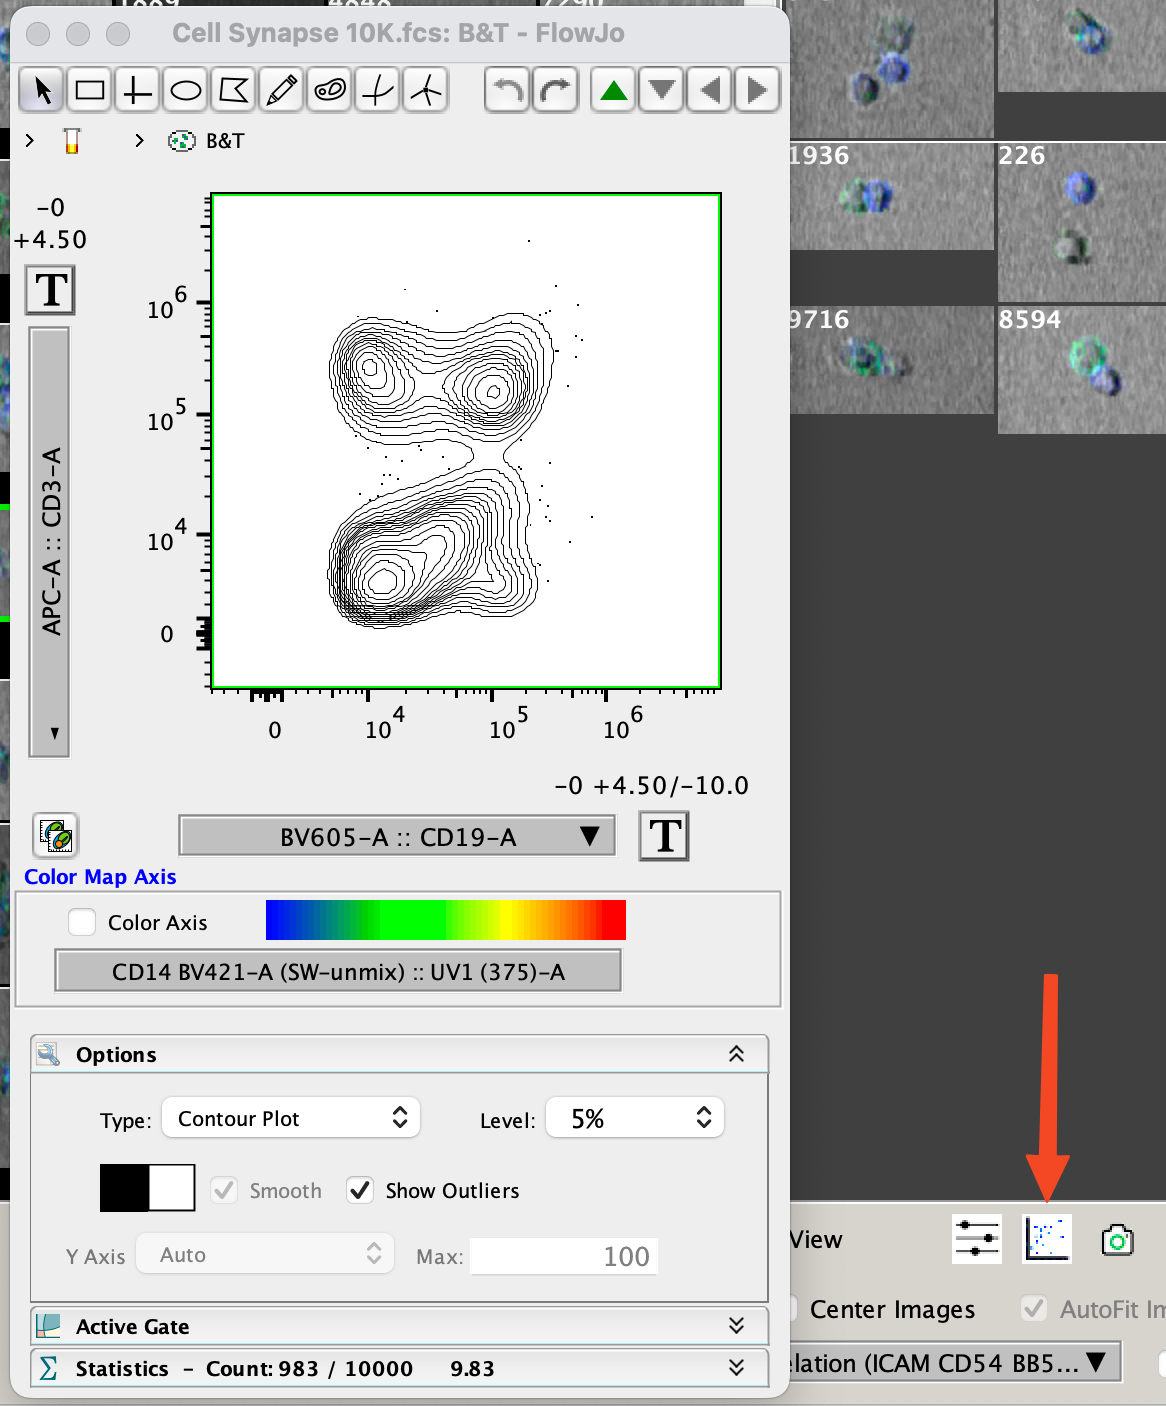The width and height of the screenshot is (1166, 1406).
Task: Open the Contour Plot type dropdown
Action: click(x=290, y=1118)
